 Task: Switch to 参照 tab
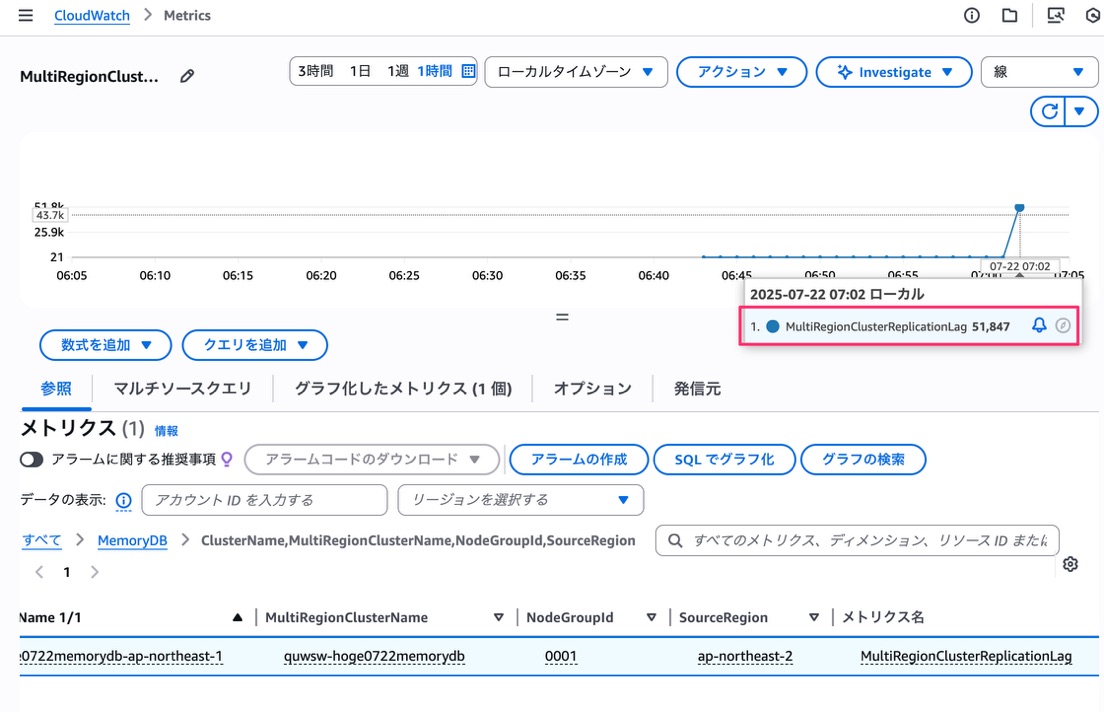click(56, 389)
